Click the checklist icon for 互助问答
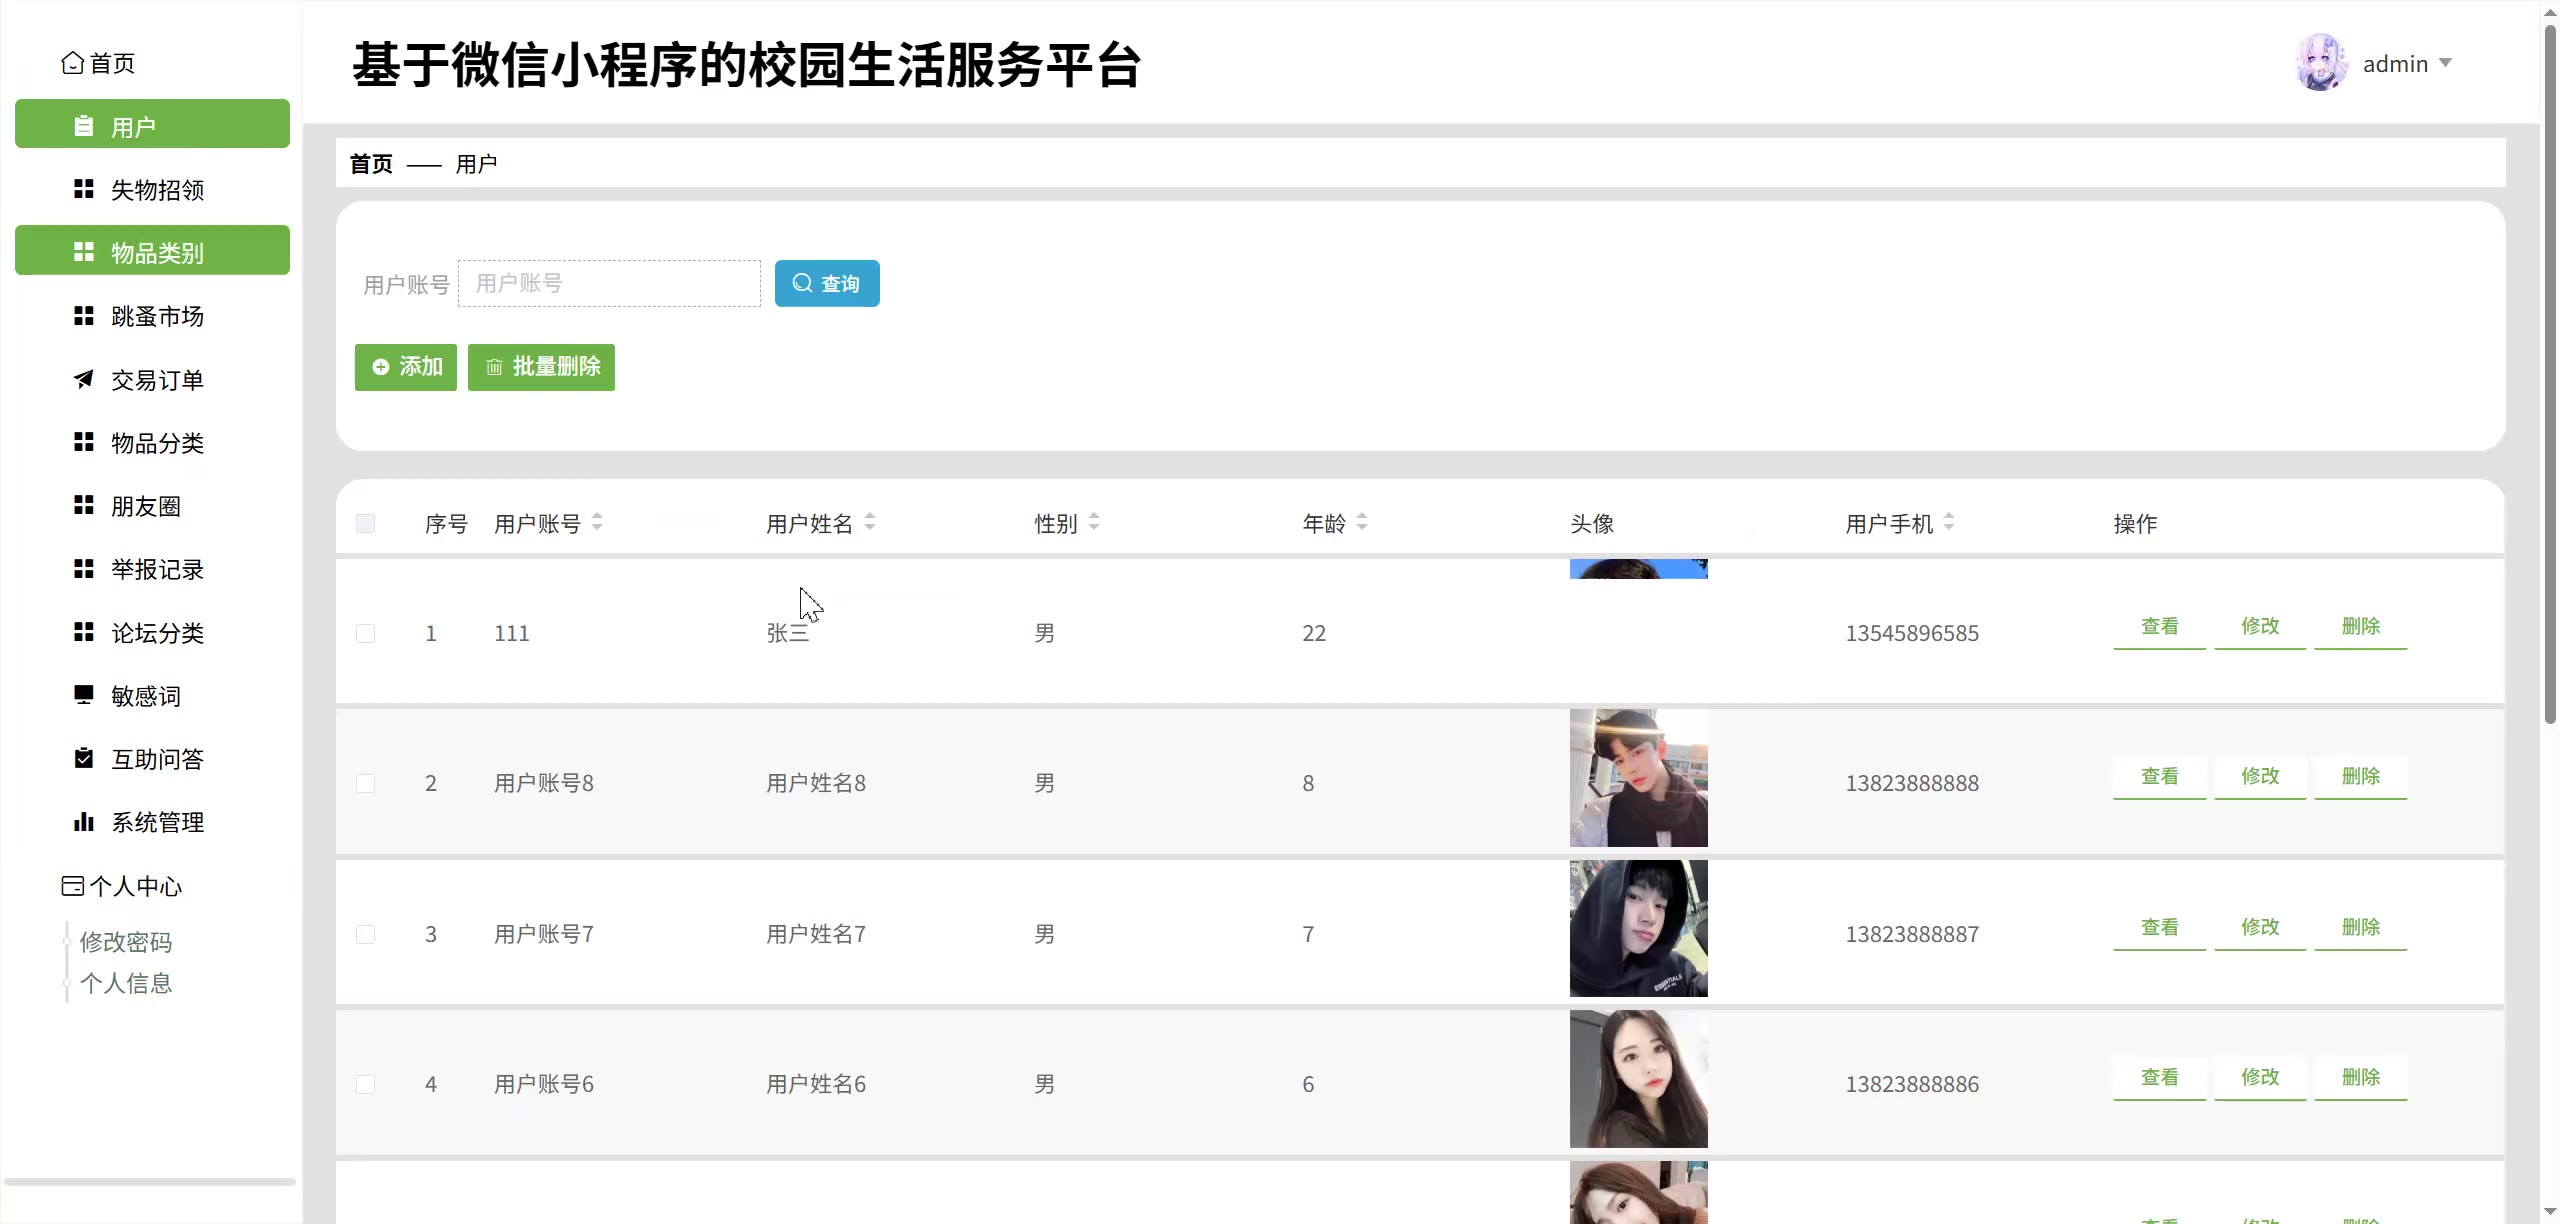The height and width of the screenshot is (1224, 2560). (x=84, y=758)
